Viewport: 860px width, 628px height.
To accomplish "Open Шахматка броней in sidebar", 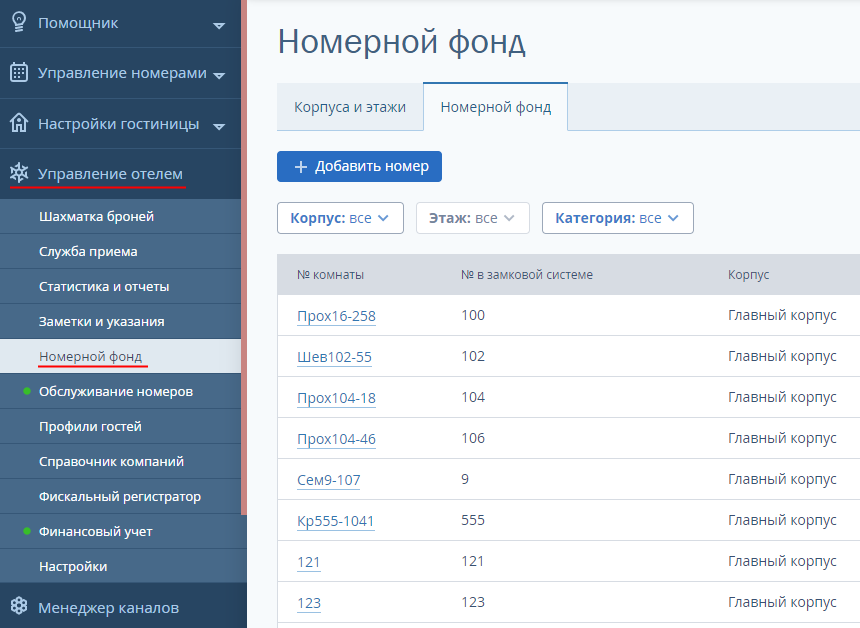I will click(120, 216).
